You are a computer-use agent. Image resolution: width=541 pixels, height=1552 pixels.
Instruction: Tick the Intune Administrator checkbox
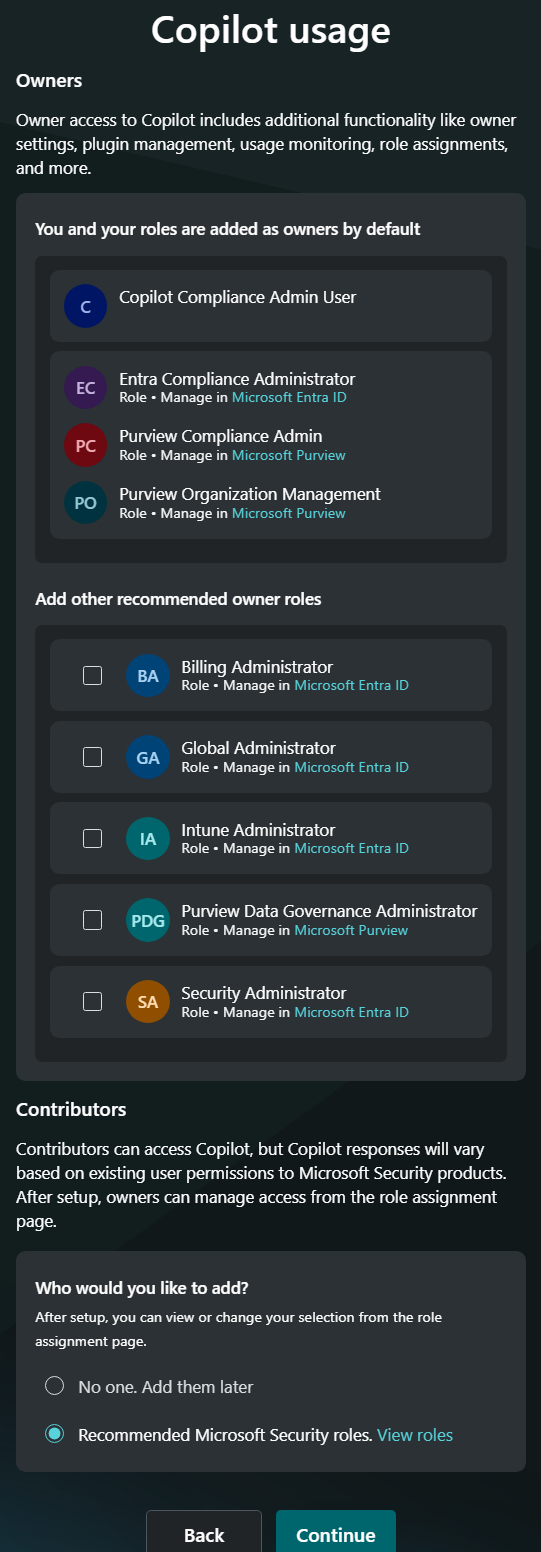(x=92, y=838)
